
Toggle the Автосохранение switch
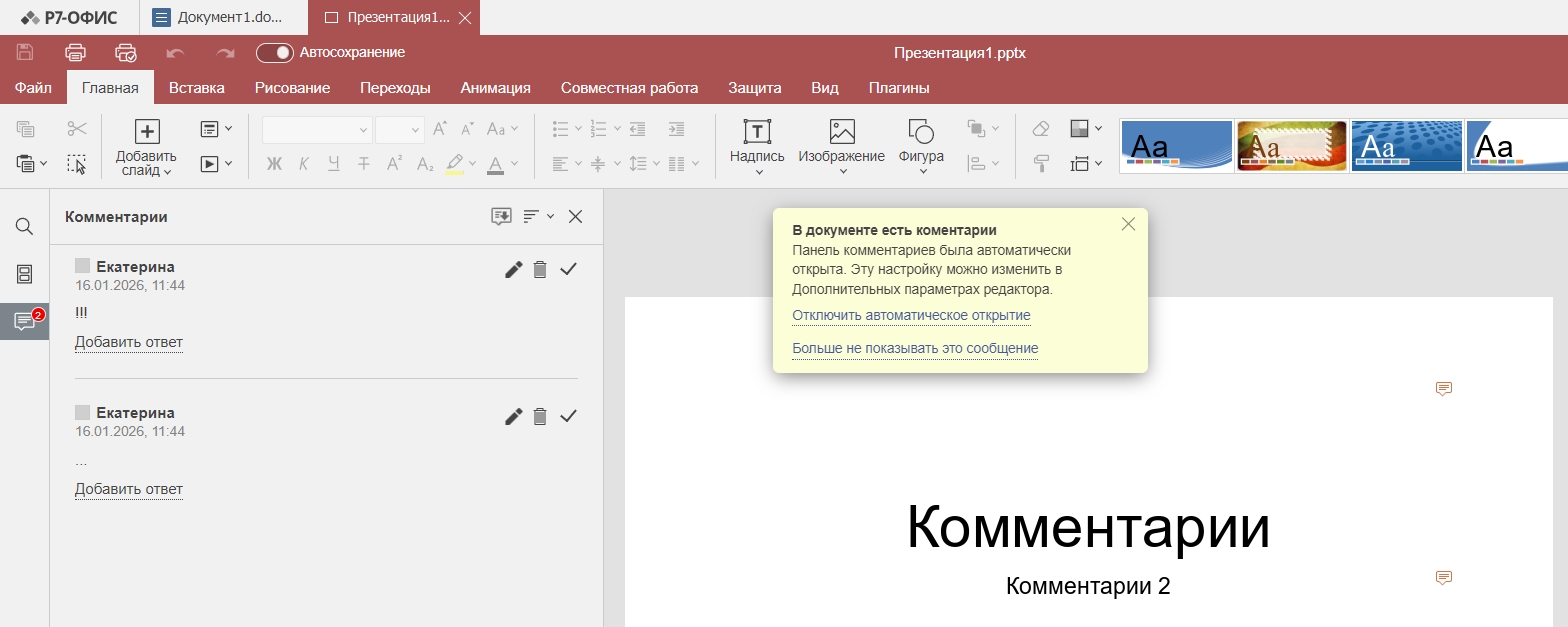(275, 53)
